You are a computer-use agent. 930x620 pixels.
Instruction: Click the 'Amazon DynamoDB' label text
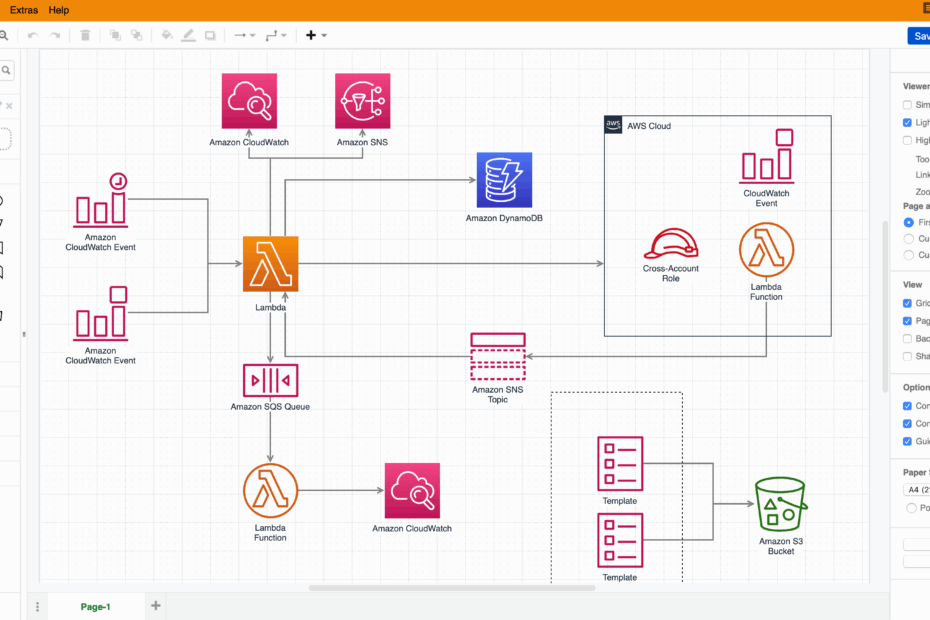(x=504, y=218)
